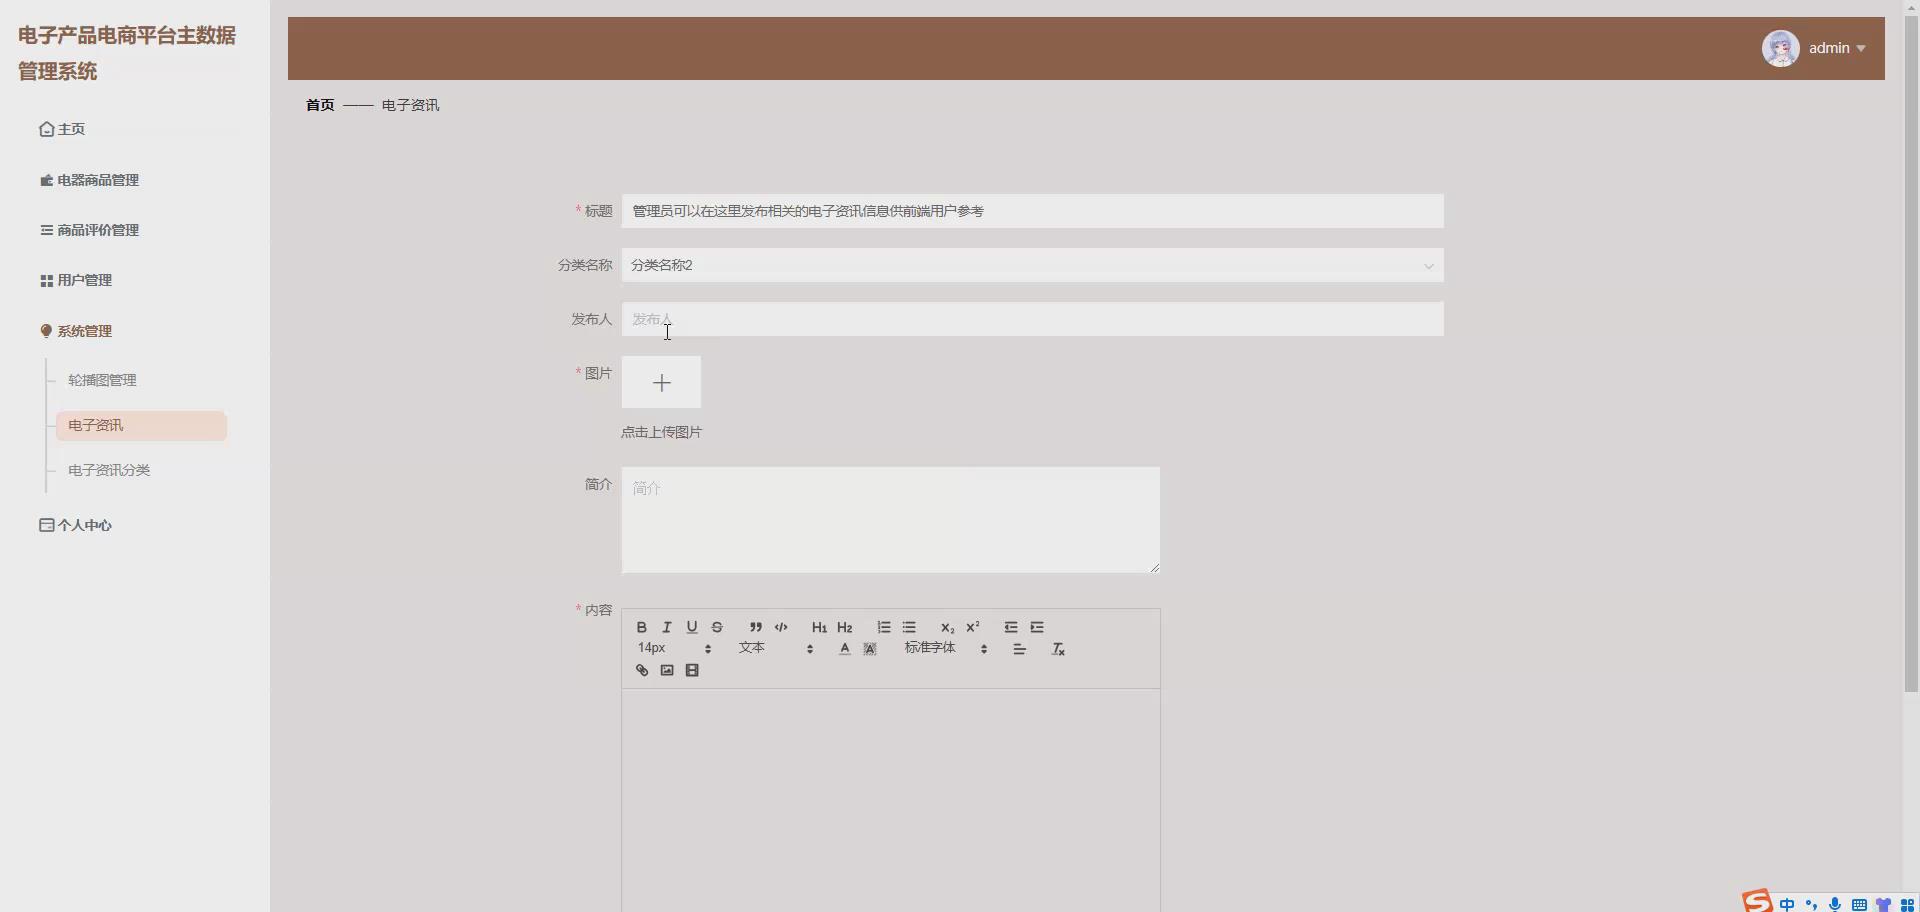The height and width of the screenshot is (912, 1920).
Task: Click the system title 电子产品电商平台主数据管理系统
Action: click(127, 53)
